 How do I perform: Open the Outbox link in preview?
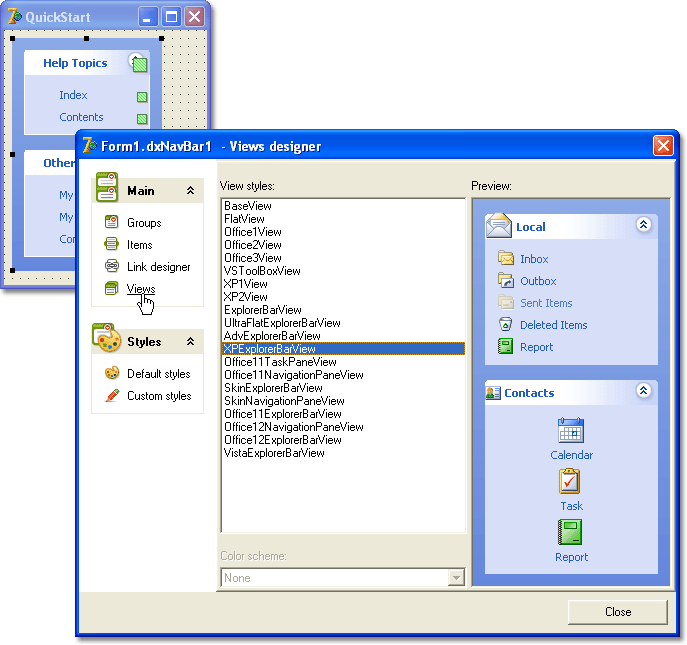(538, 281)
